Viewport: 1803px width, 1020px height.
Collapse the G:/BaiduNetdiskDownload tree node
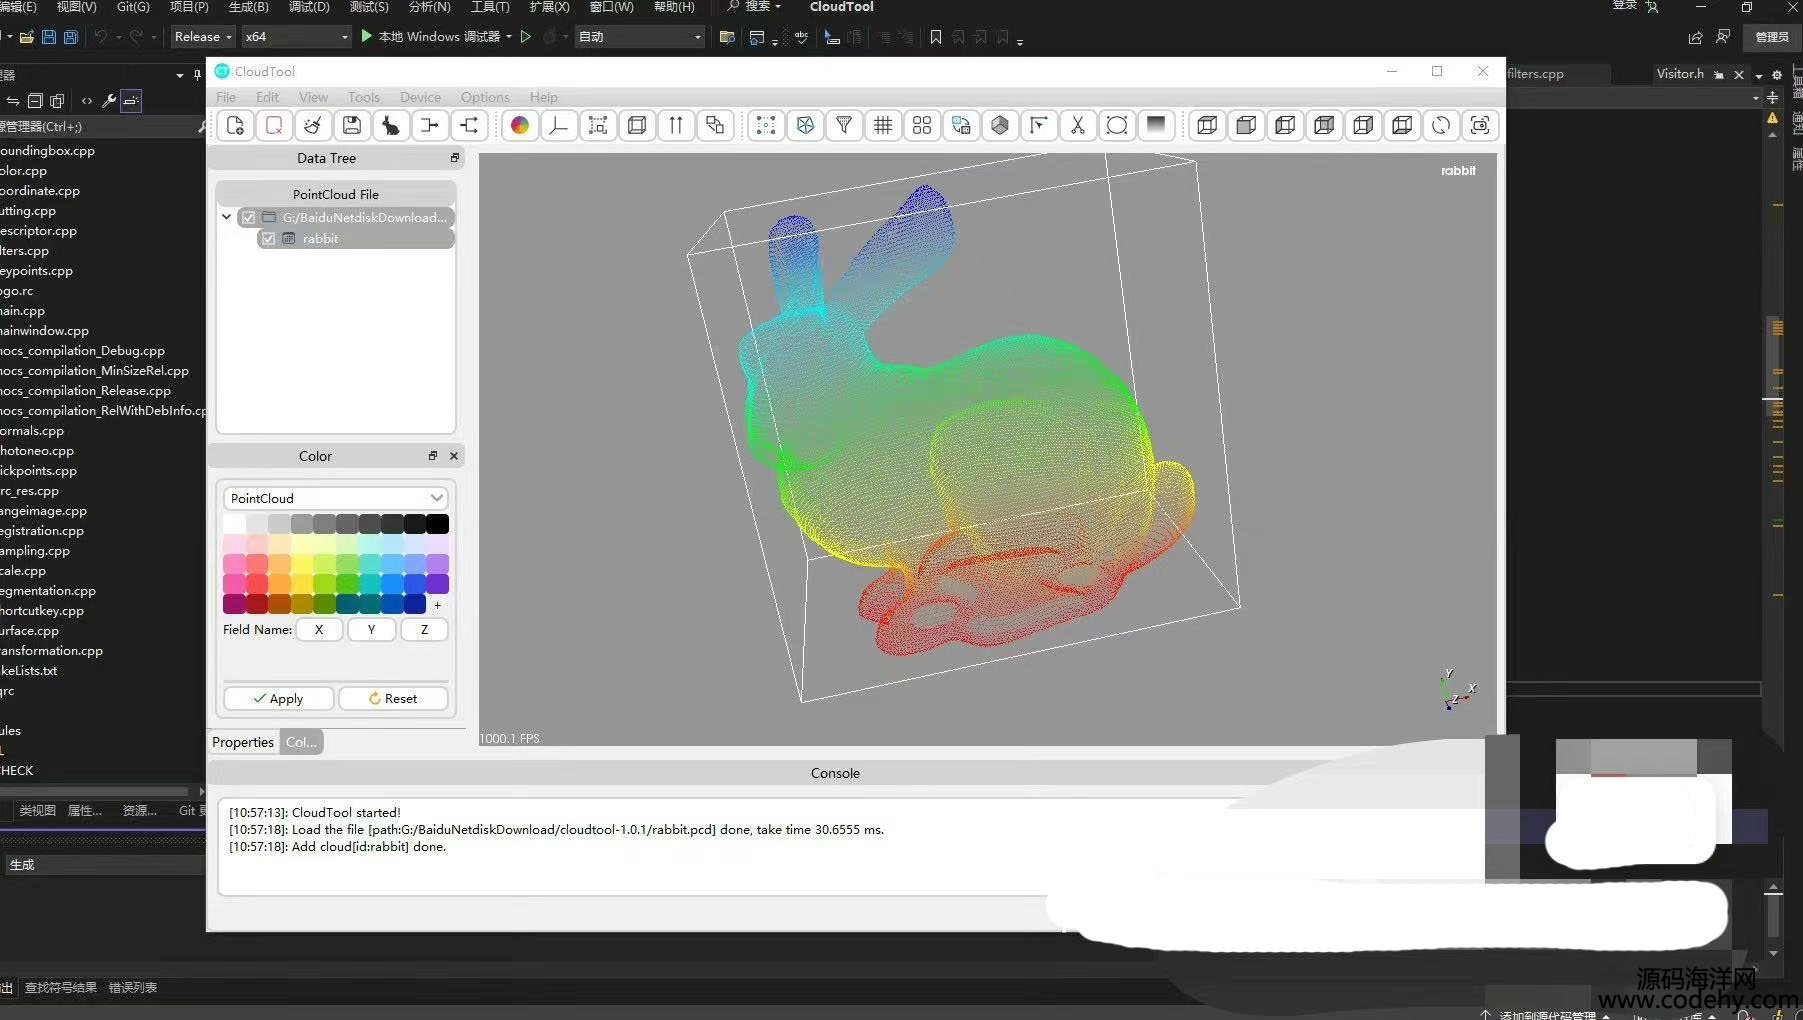(227, 217)
